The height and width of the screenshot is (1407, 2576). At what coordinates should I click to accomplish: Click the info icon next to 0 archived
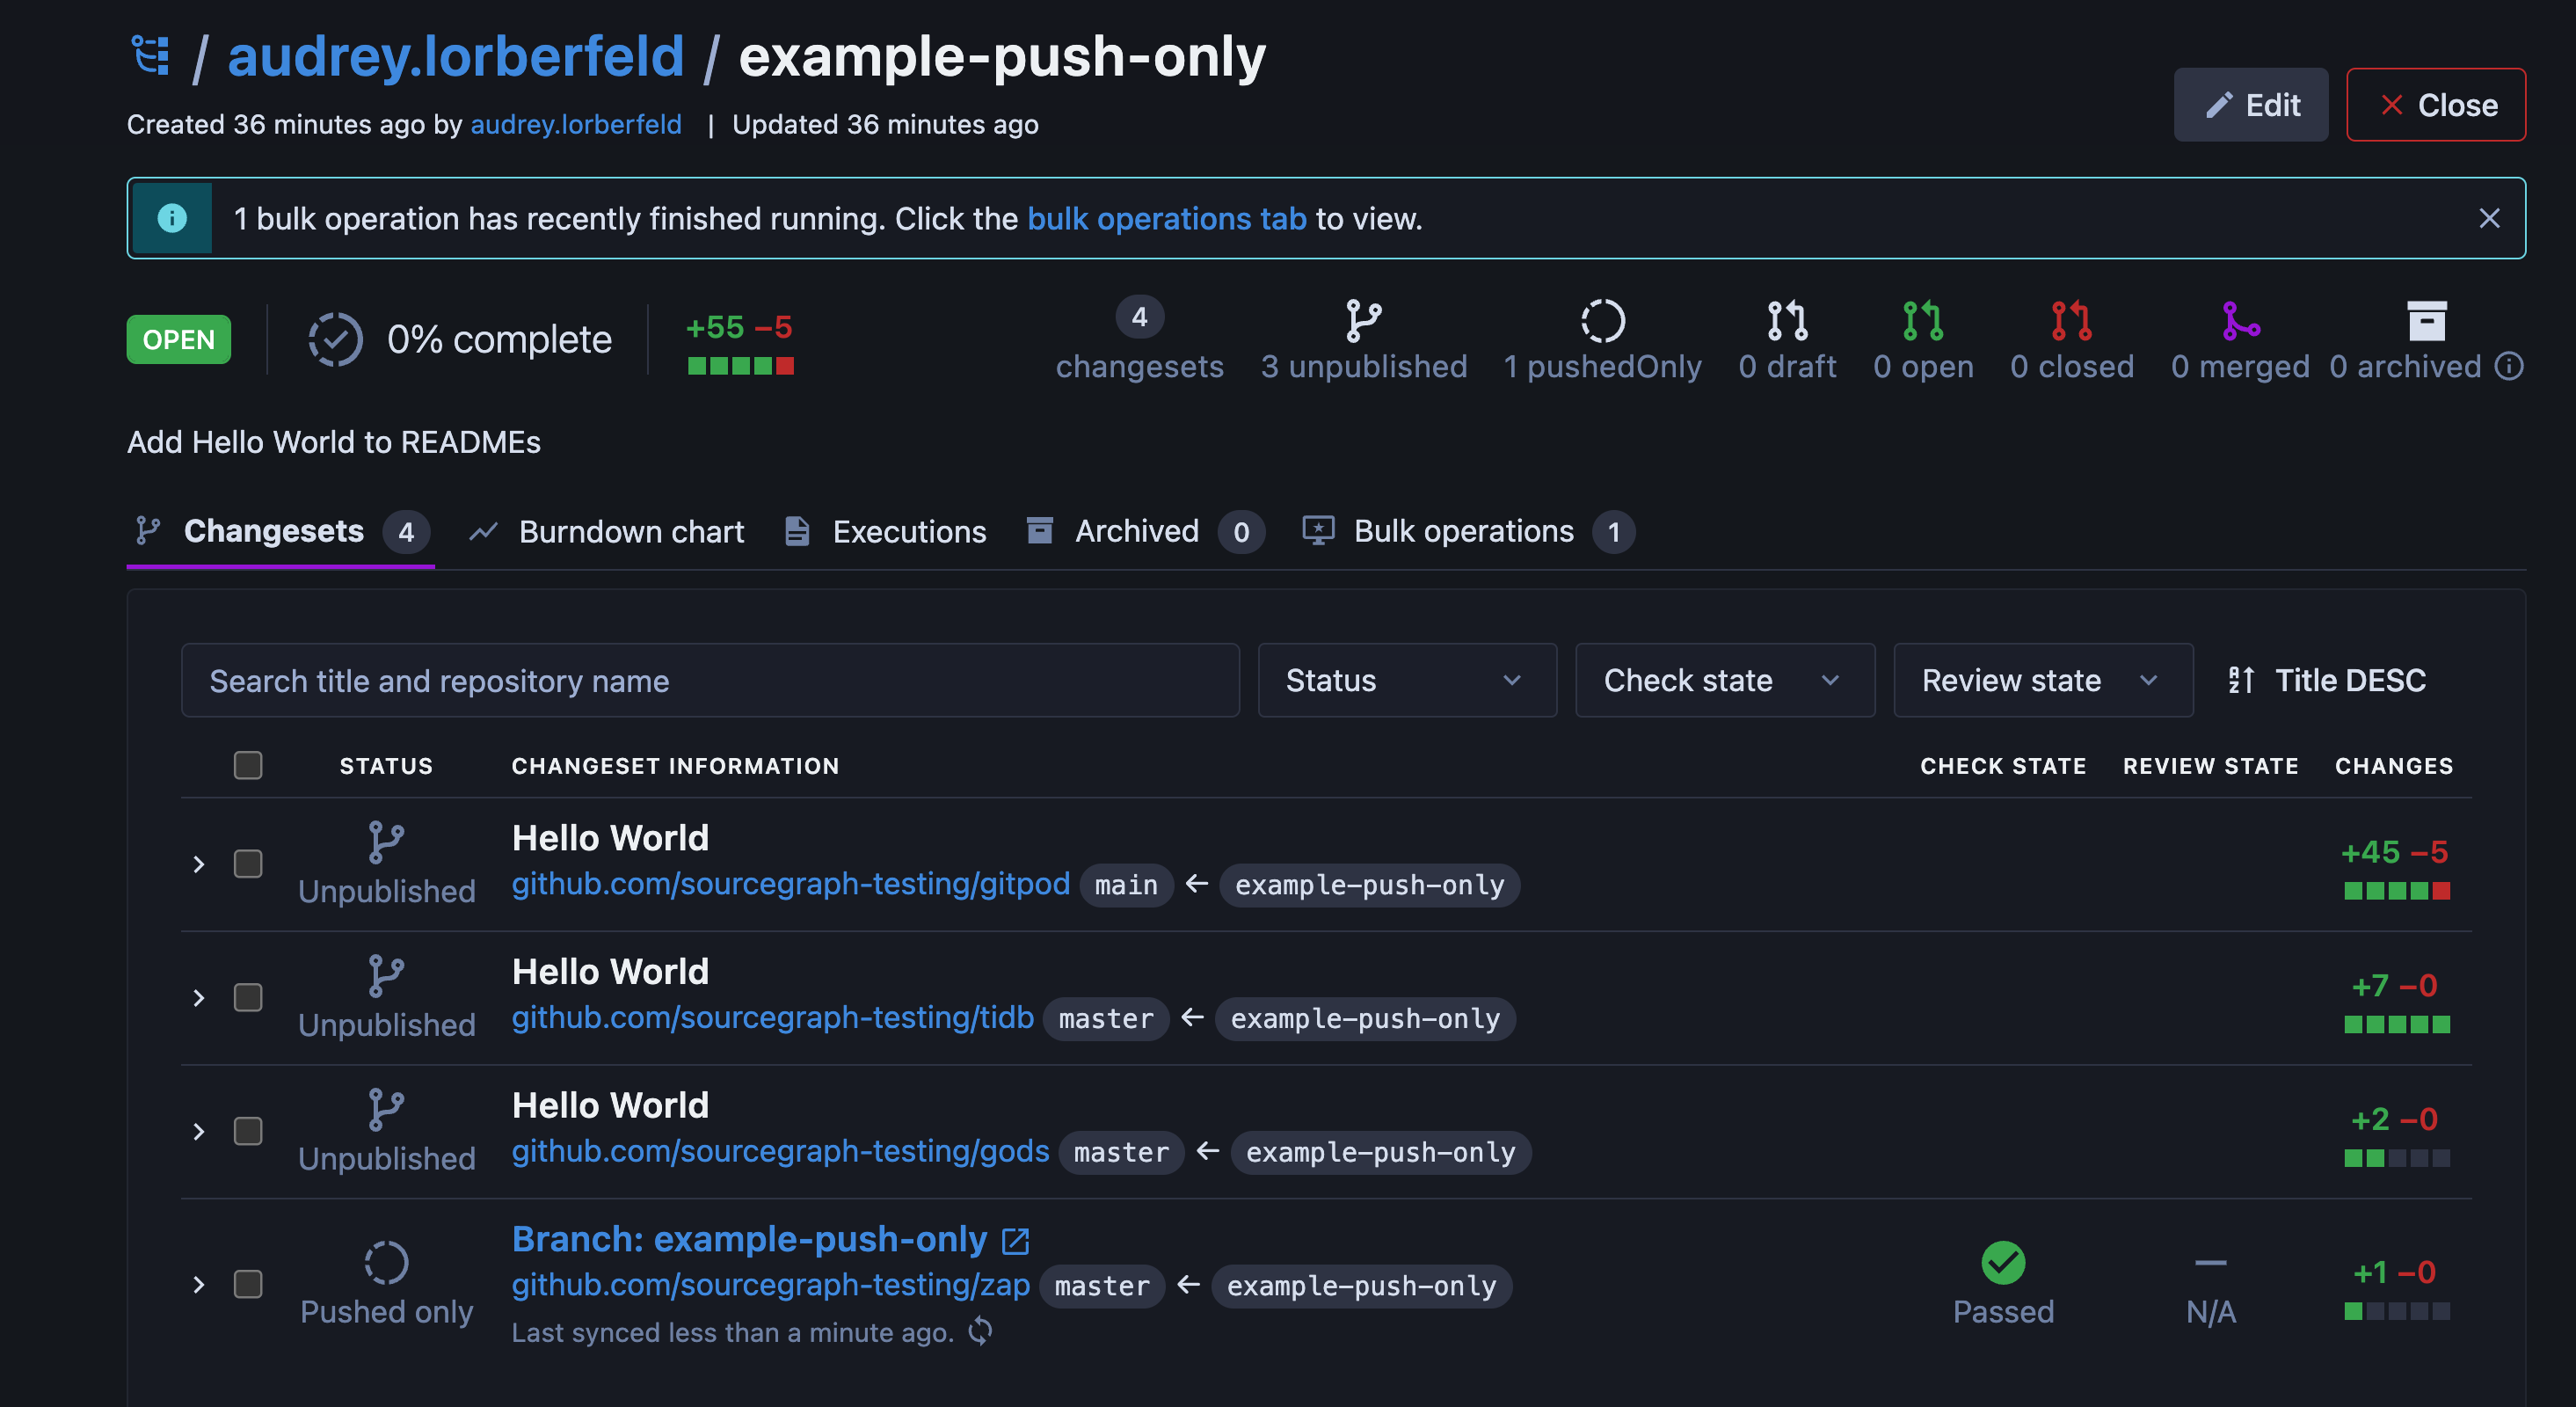pyautogui.click(x=2508, y=366)
